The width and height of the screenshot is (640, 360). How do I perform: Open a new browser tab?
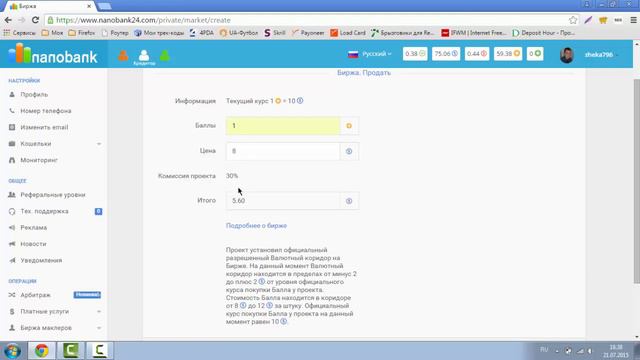click(x=104, y=6)
